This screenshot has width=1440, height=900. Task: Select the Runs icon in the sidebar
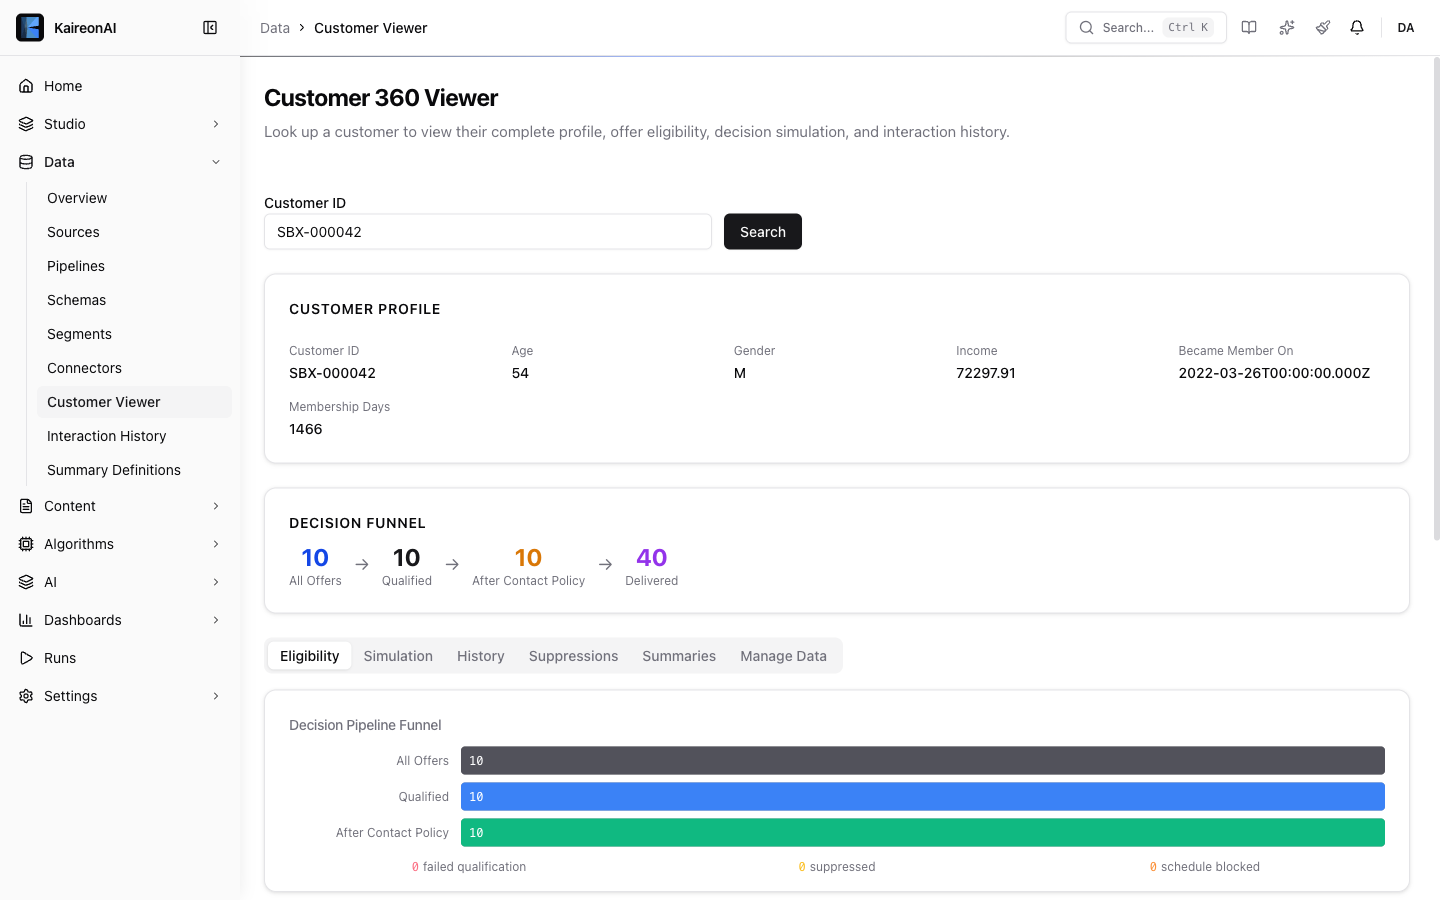(27, 657)
